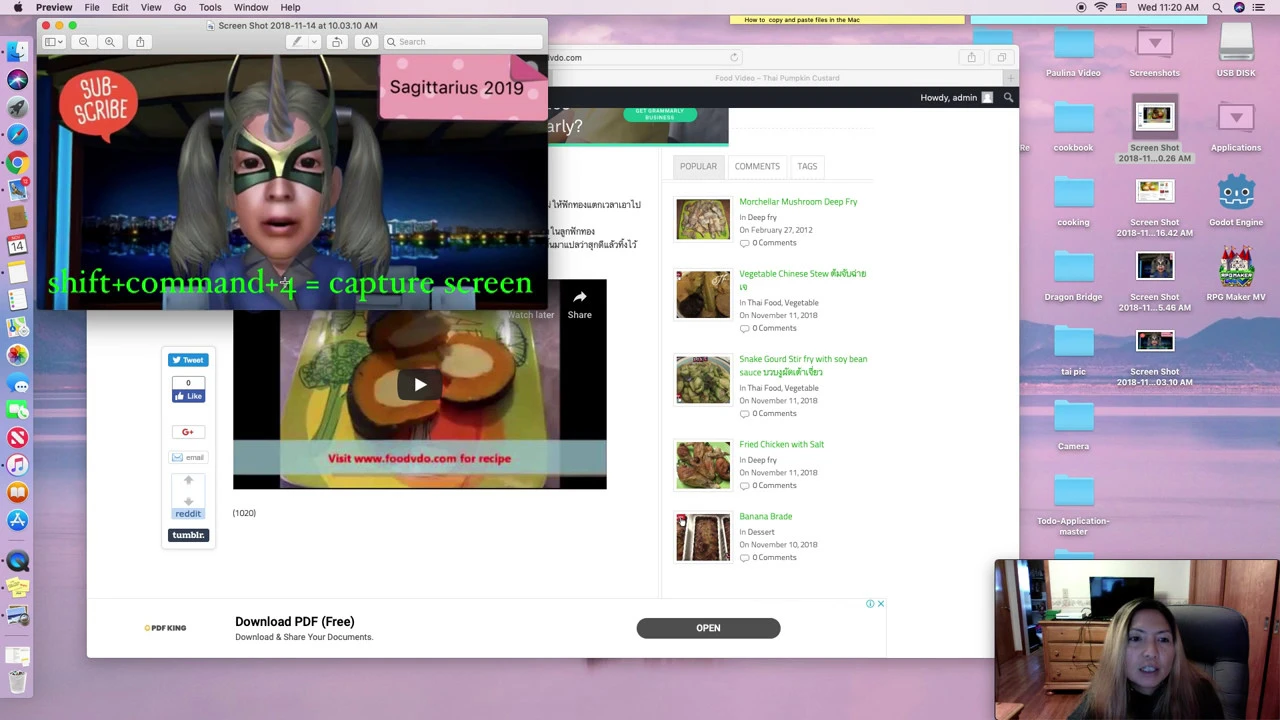
Task: Click the video Share arrow icon
Action: point(580,297)
